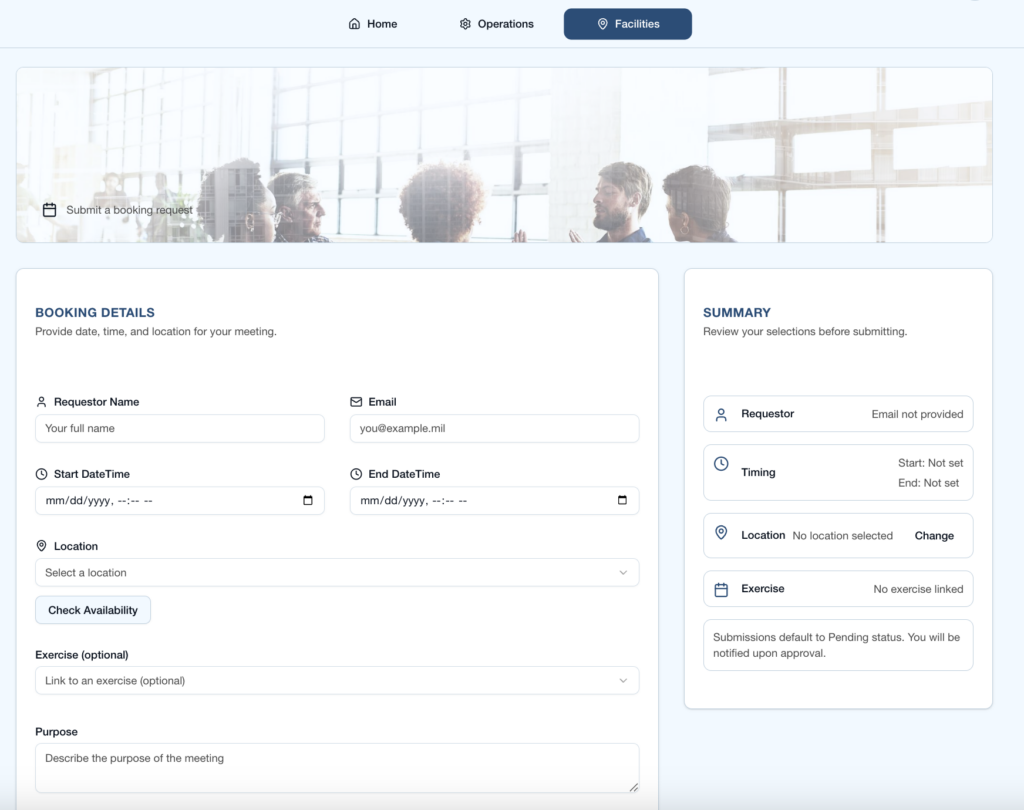1024x810 pixels.
Task: Click Change in Location summary row
Action: click(x=934, y=536)
